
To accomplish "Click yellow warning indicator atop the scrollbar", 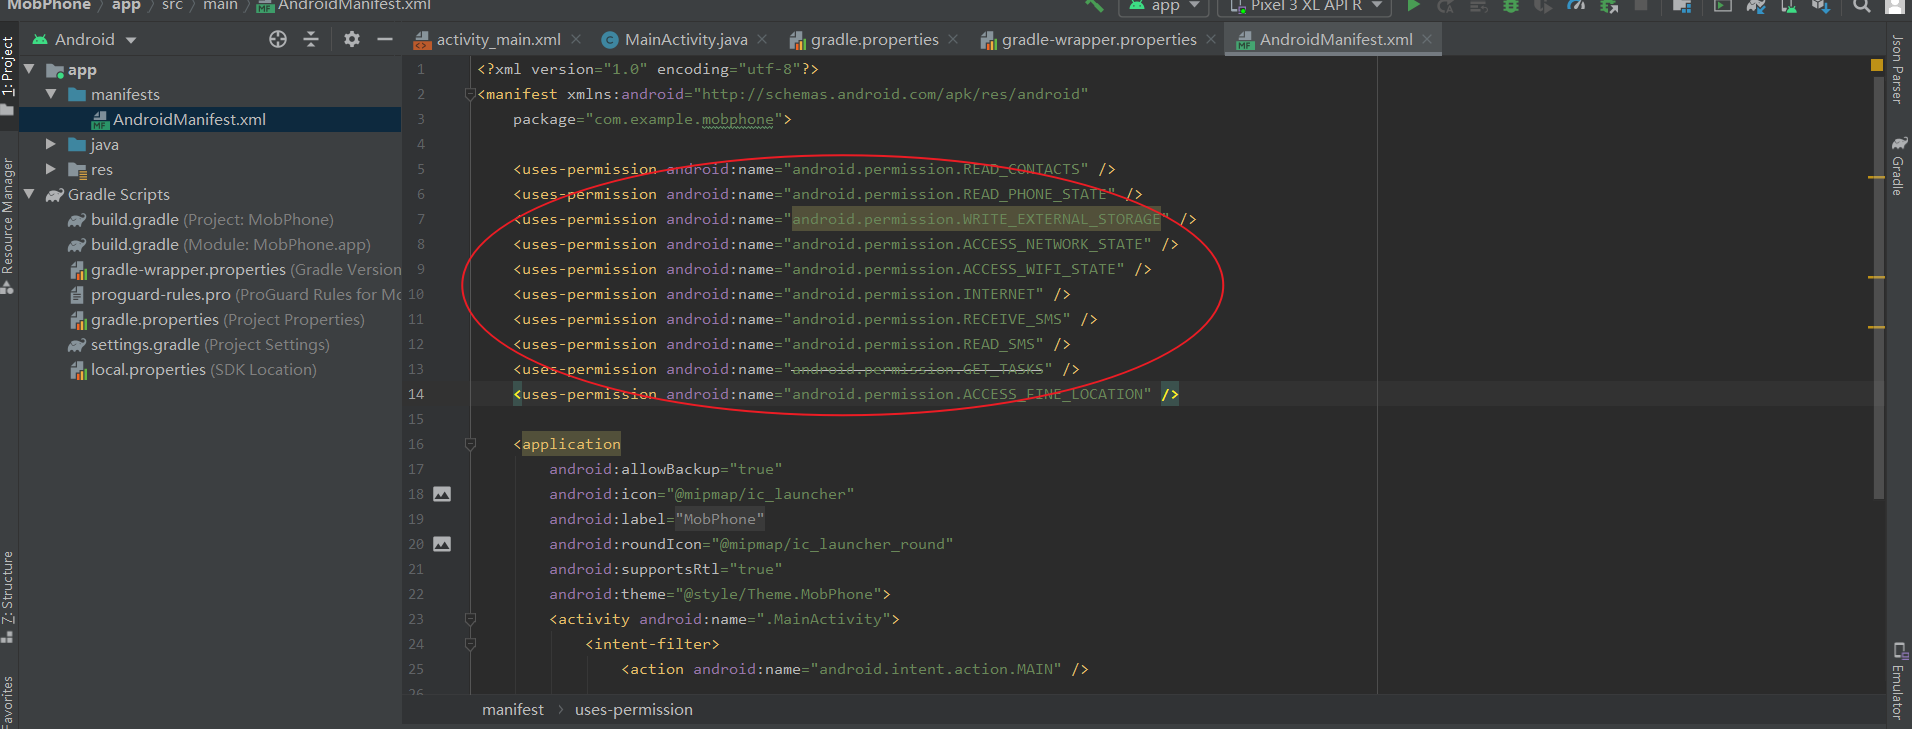I will (1877, 65).
